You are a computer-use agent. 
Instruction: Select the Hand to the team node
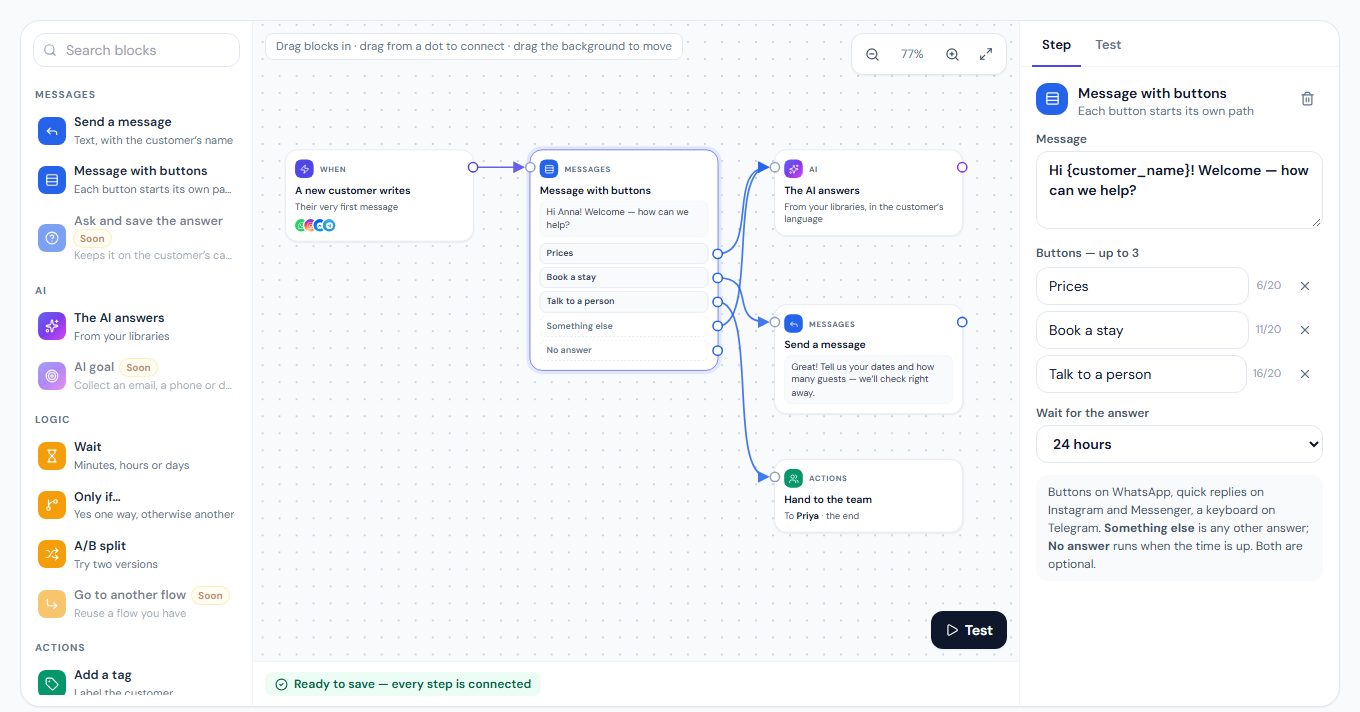click(x=868, y=496)
